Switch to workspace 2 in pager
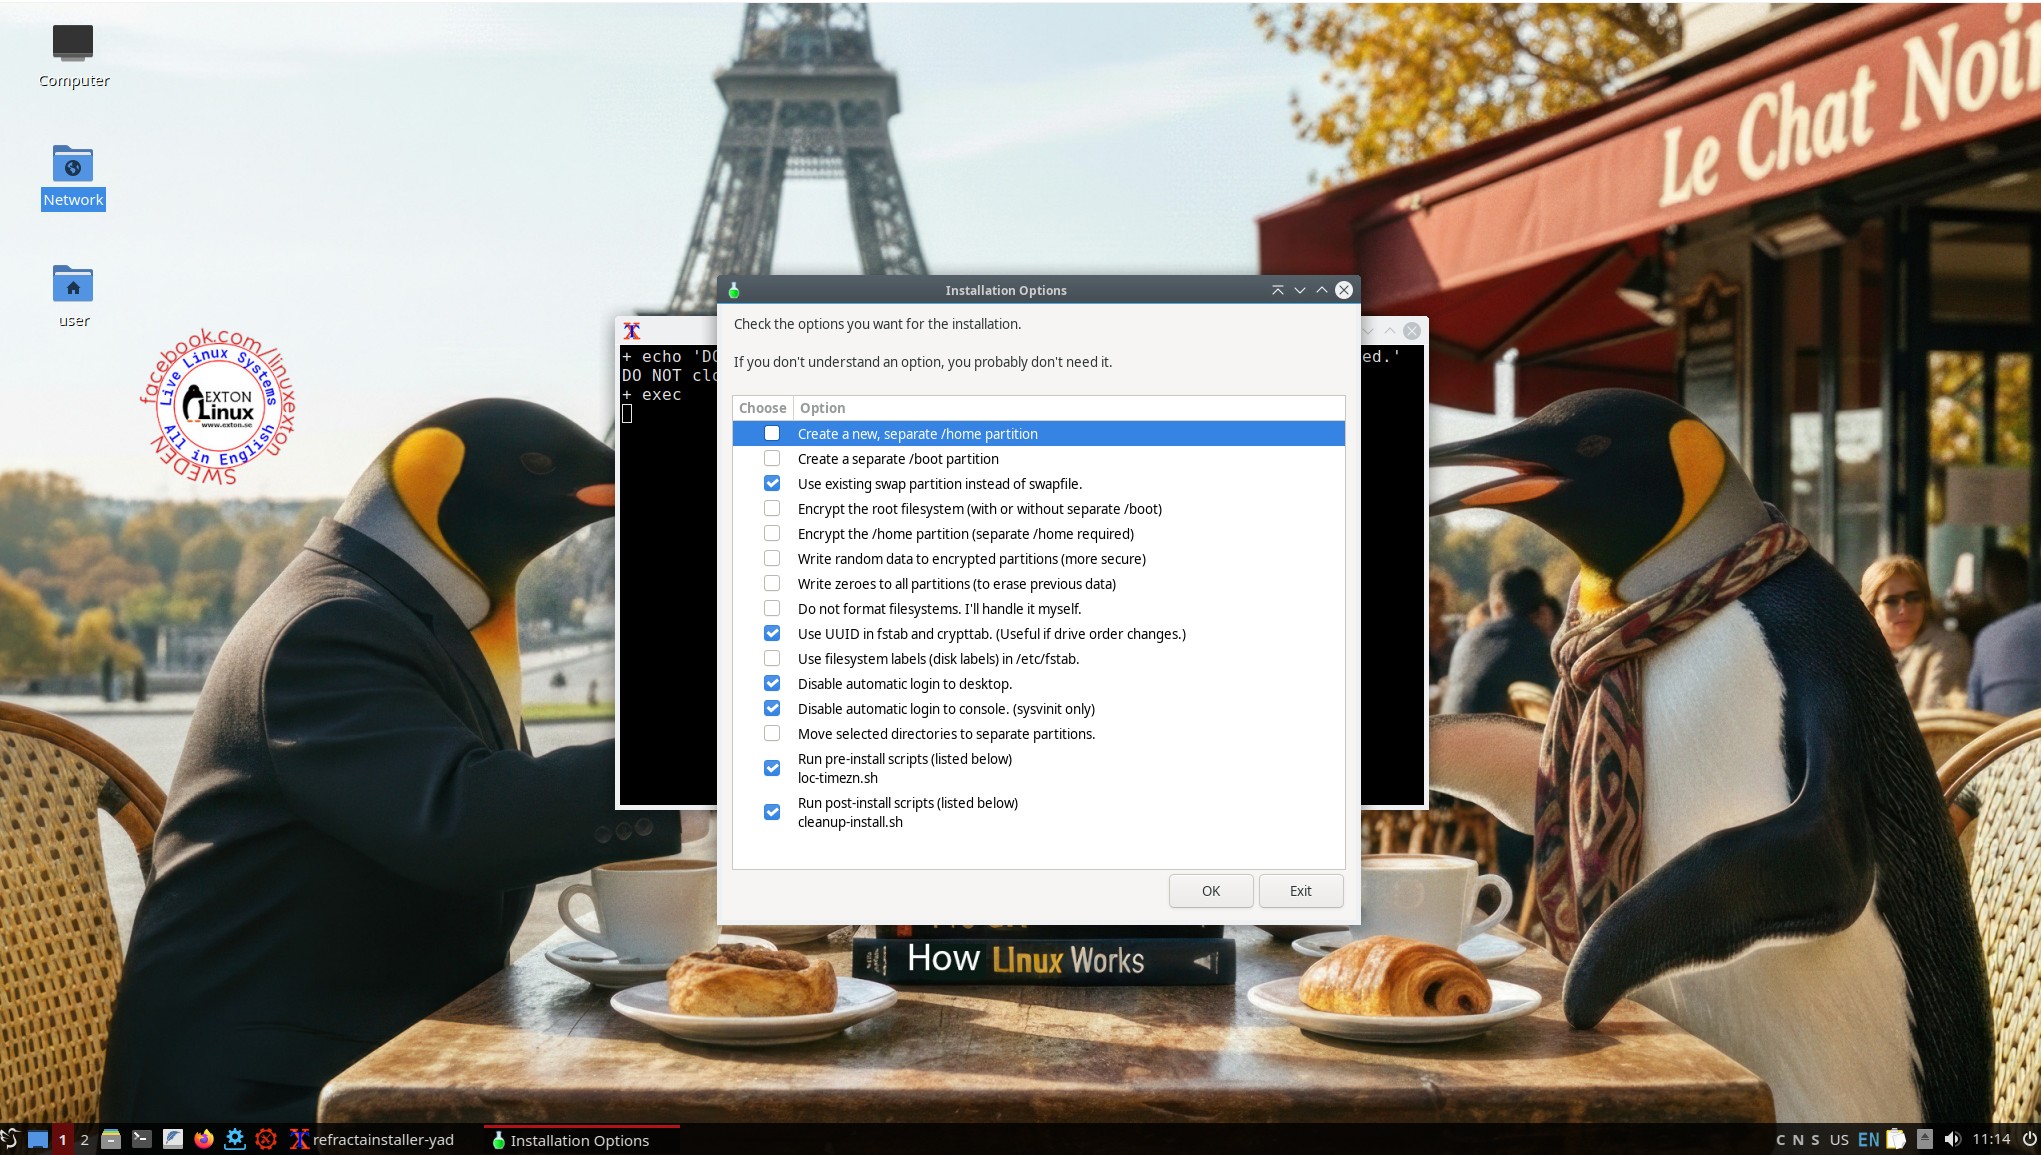Viewport: 2041px width, 1155px height. point(85,1139)
